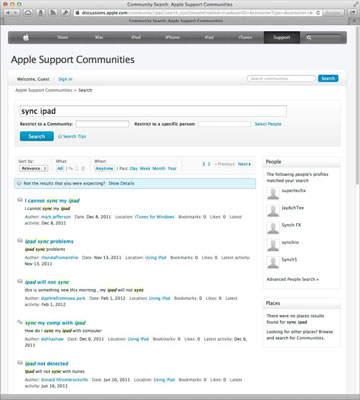Open iPod in Apple navigation bar
The height and width of the screenshot is (400, 360).
[x=136, y=37]
